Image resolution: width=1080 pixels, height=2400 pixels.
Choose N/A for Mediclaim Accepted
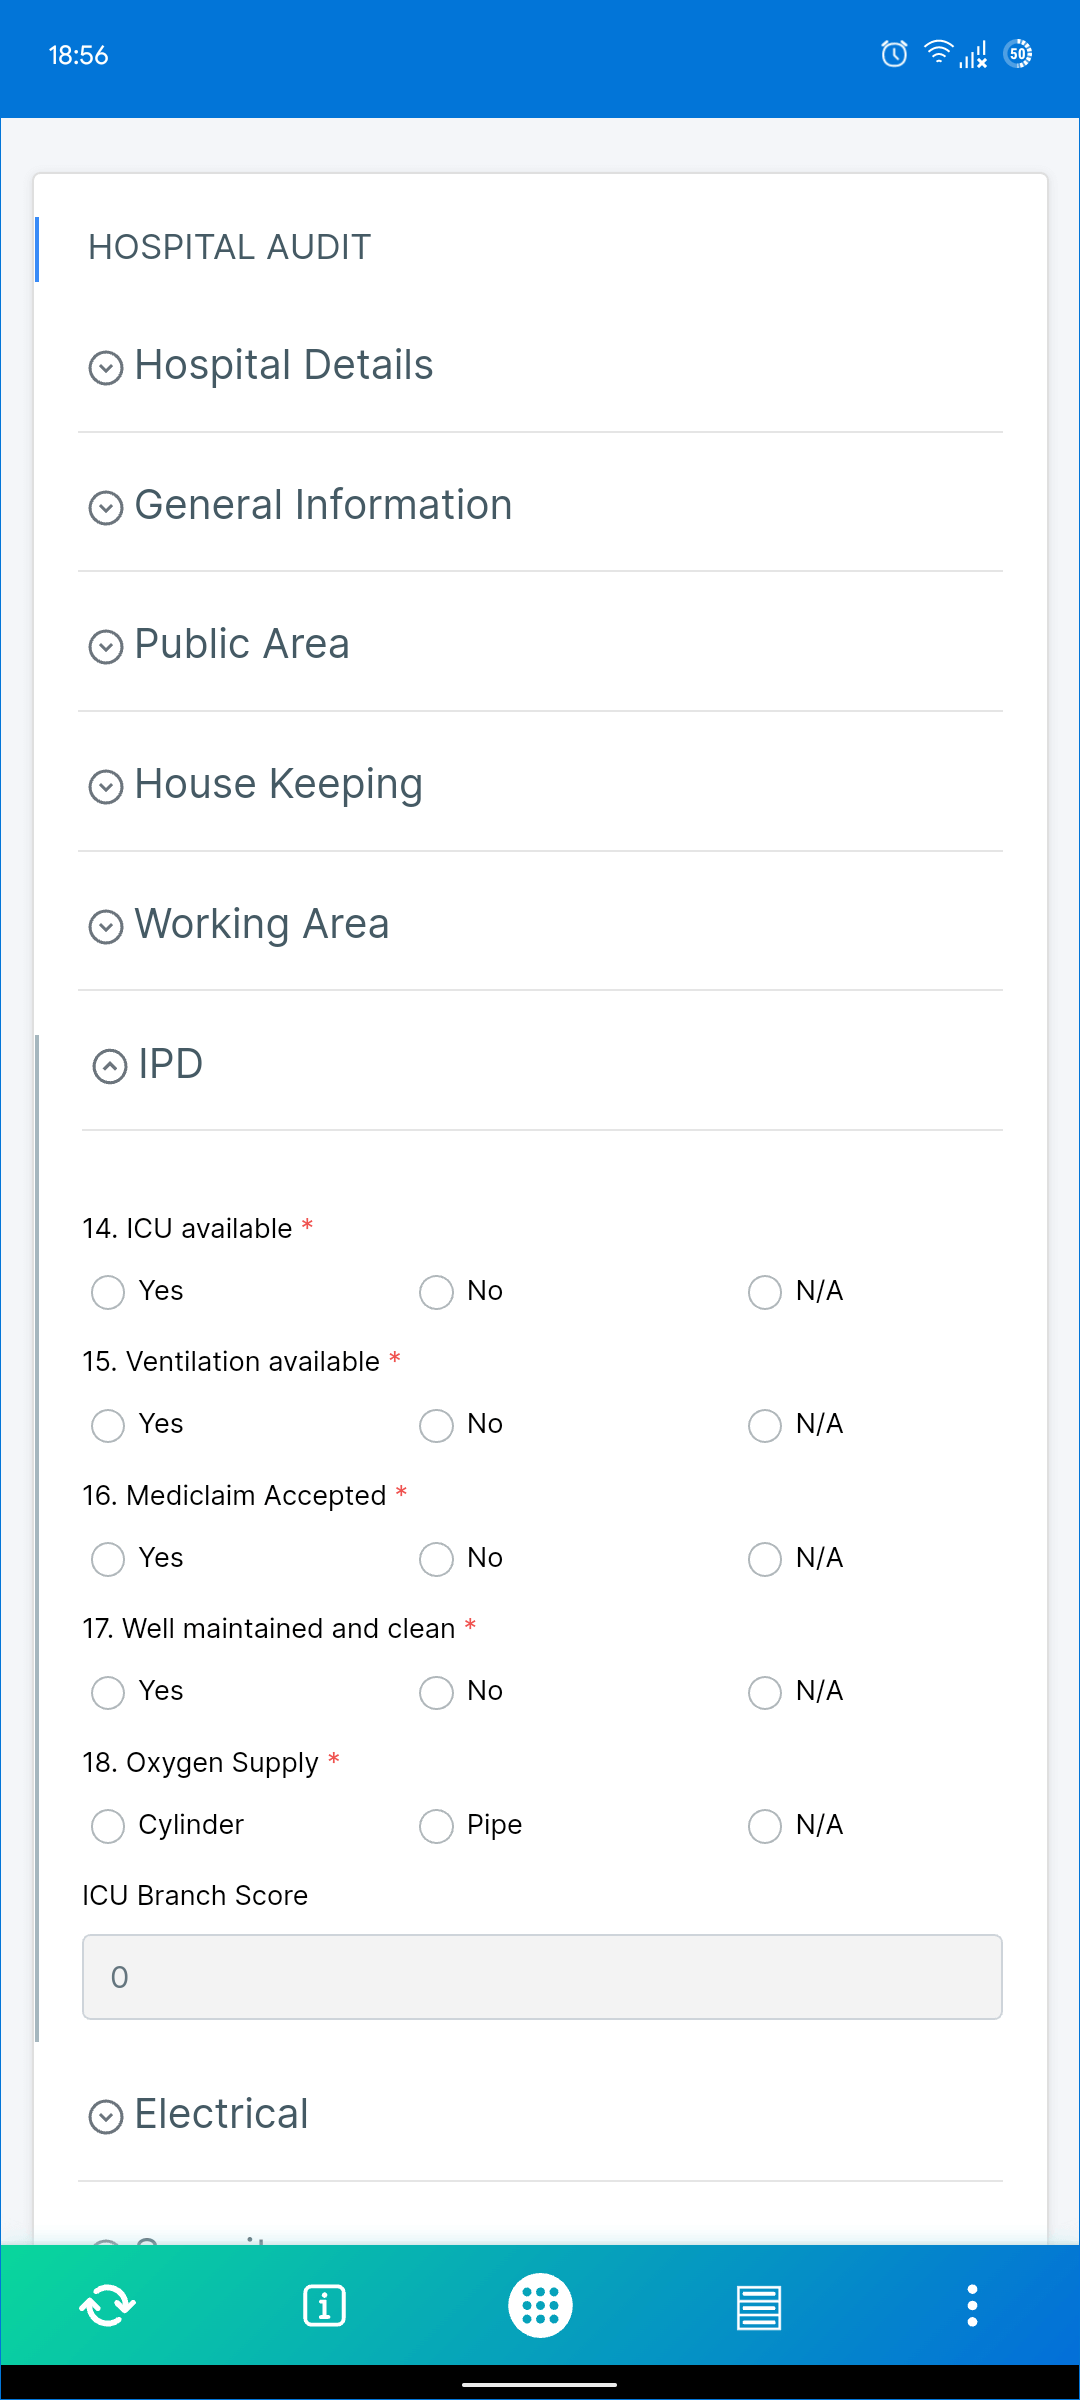765,1559
